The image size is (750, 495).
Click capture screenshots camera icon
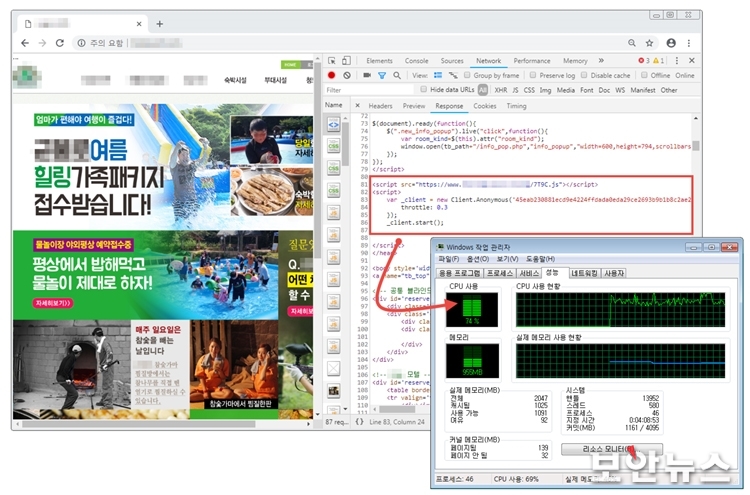coord(367,75)
